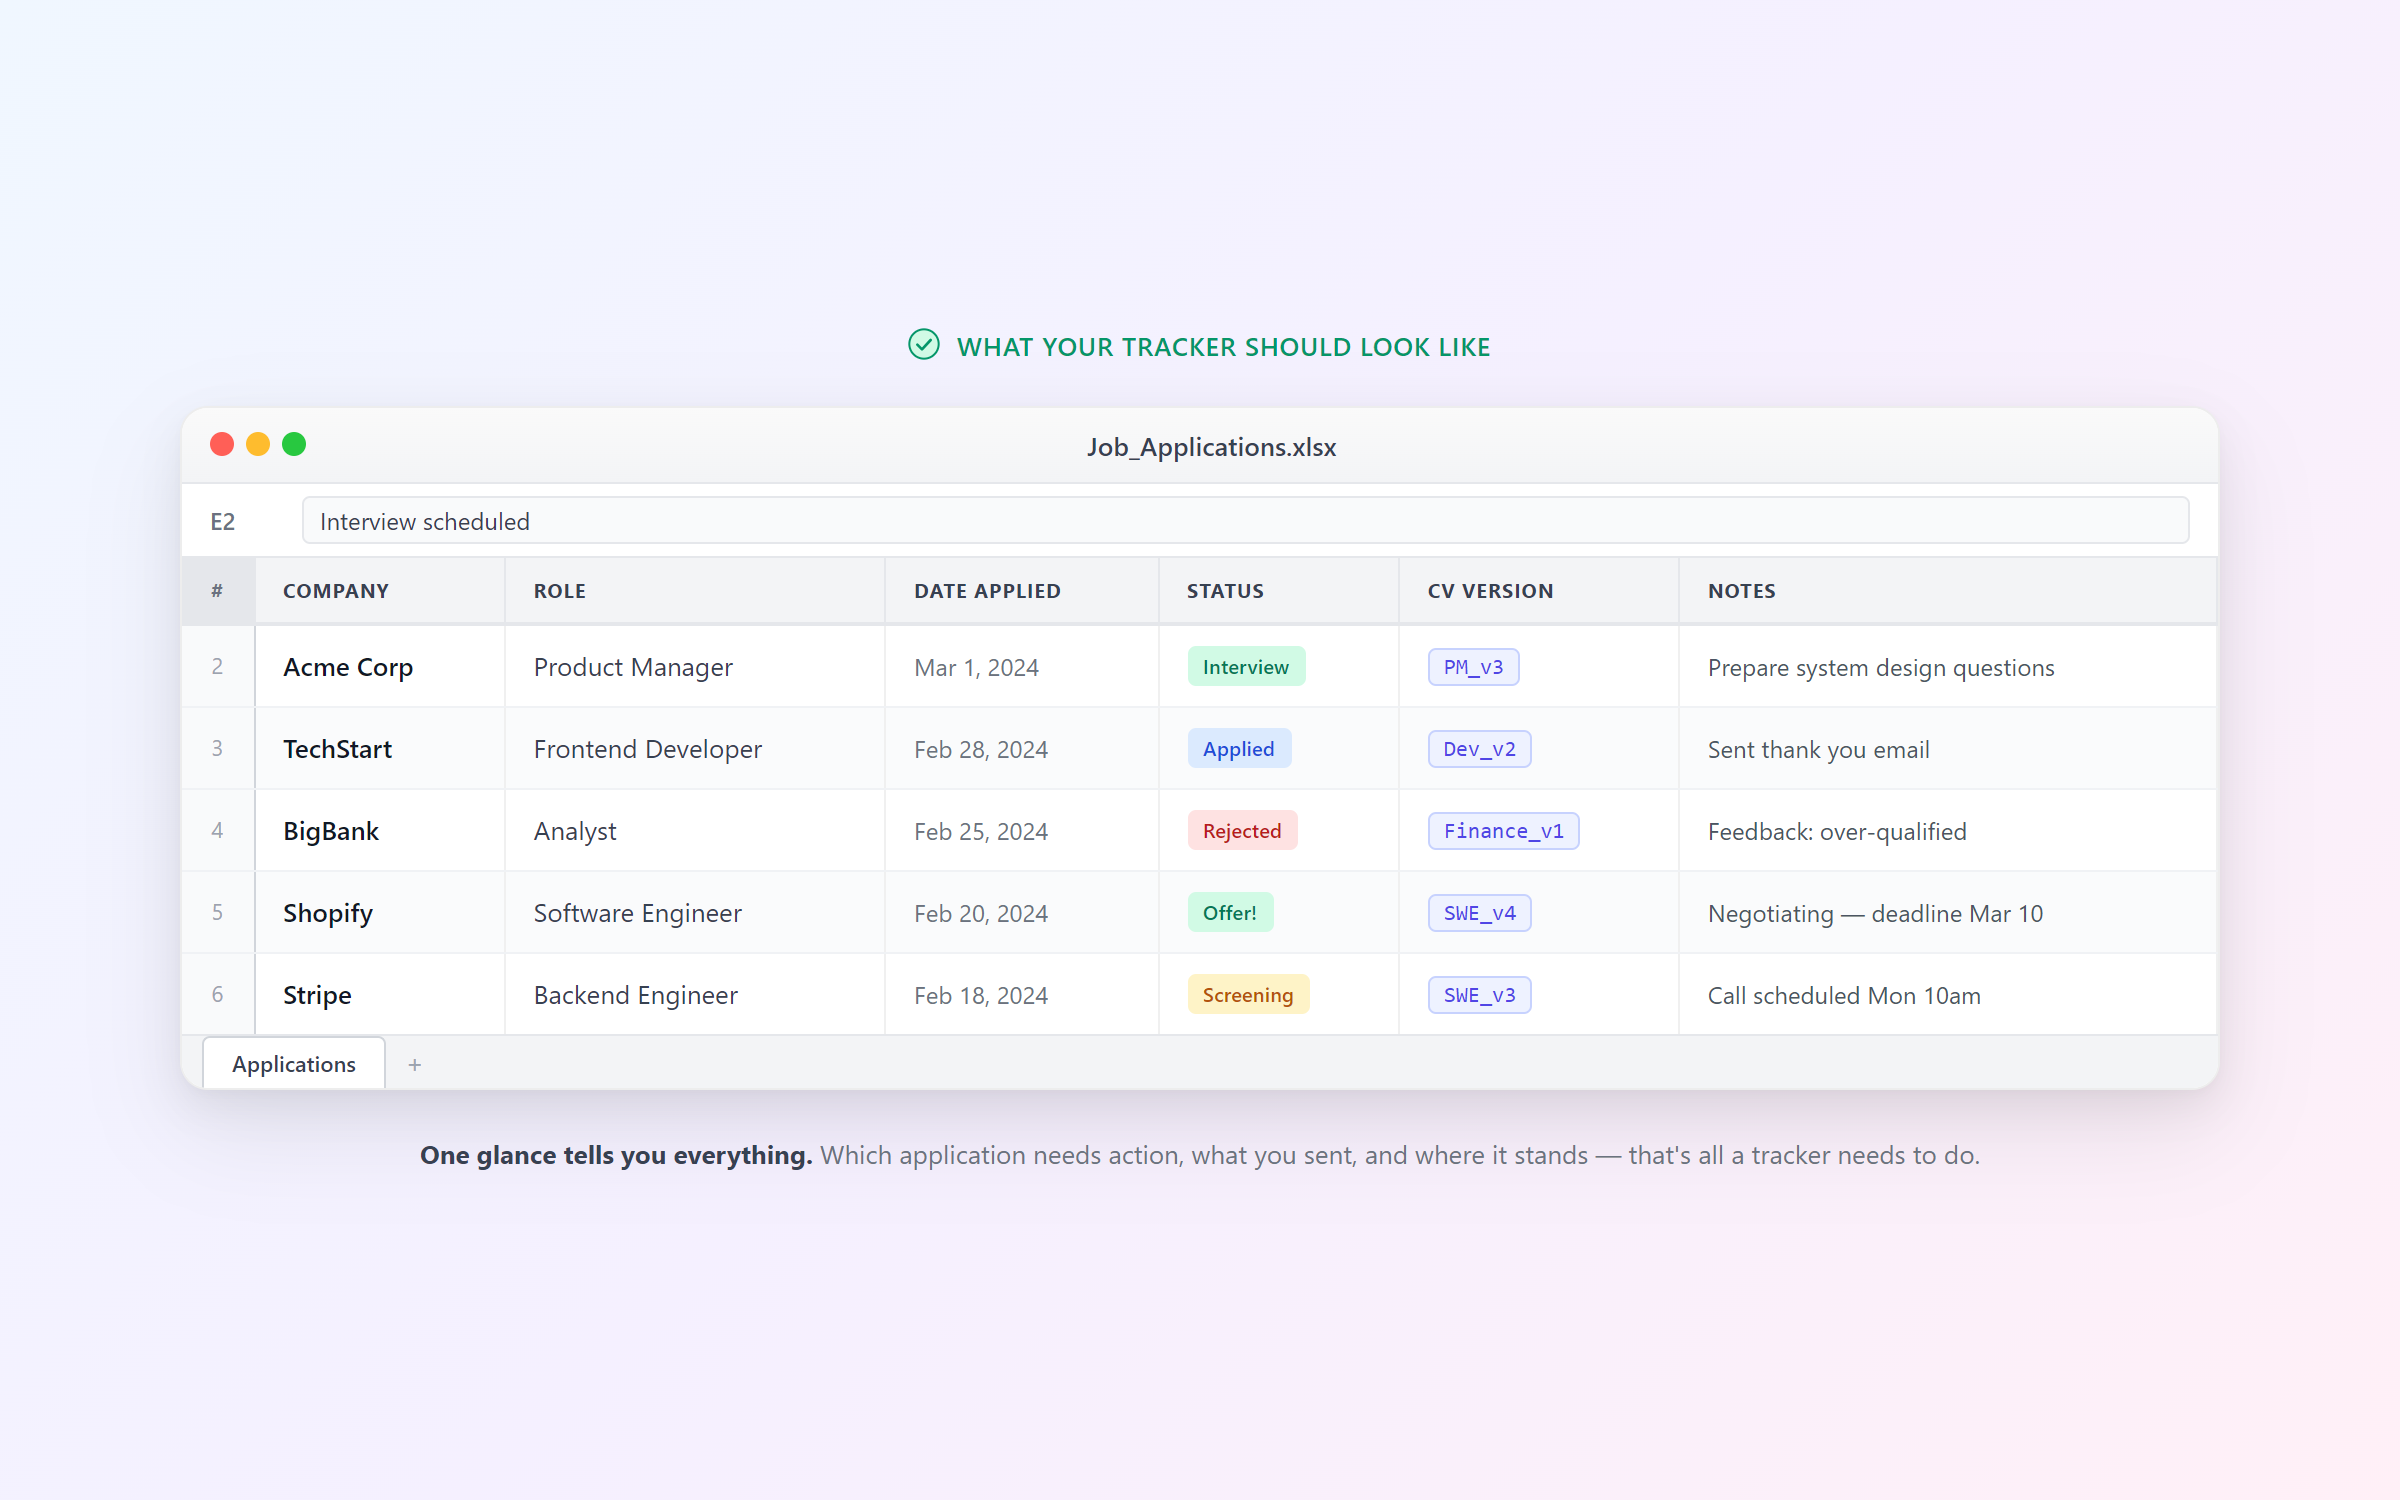Screen dimensions: 2400x1500
Task: Click the Rejected status badge for BigBank
Action: [x=1242, y=830]
